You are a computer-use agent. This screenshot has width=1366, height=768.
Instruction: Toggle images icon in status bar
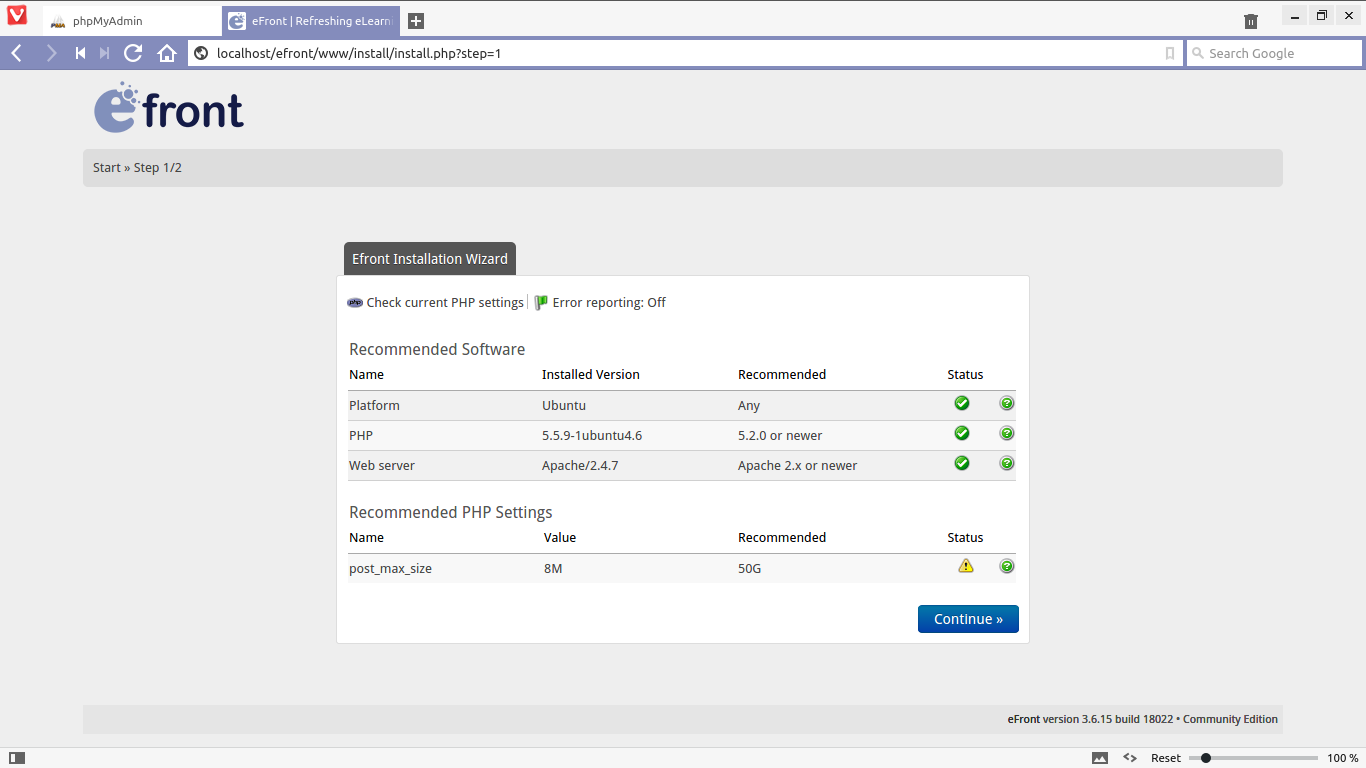point(1100,758)
